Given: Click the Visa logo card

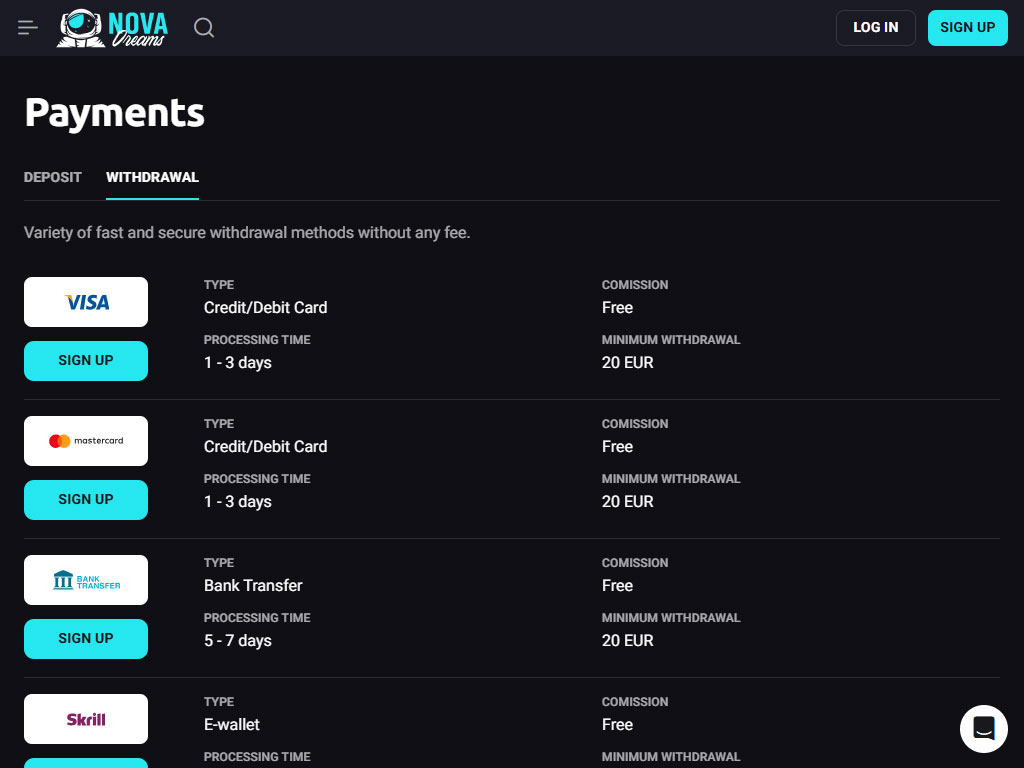Looking at the screenshot, I should 86,302.
